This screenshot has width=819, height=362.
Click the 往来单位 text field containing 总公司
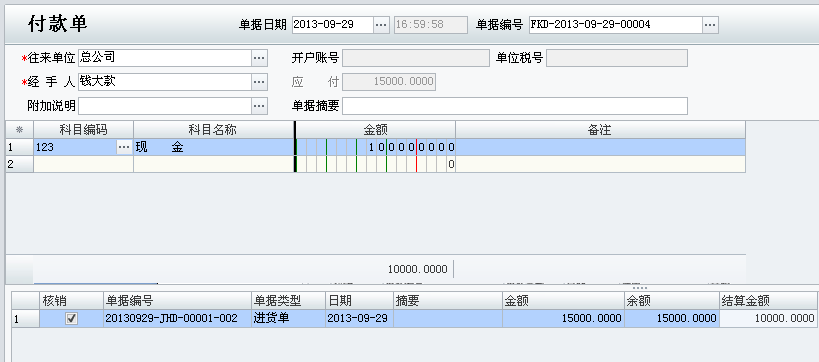tap(165, 58)
